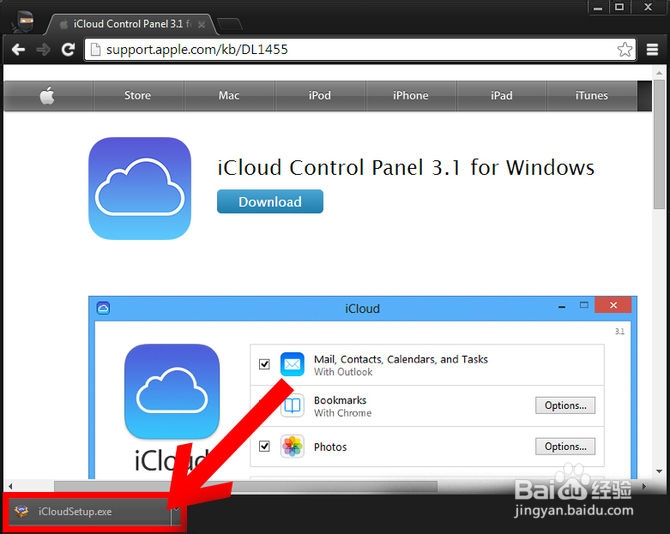Click the small iCloud icon in the panel title bar
This screenshot has width=670, height=534.
(103, 308)
